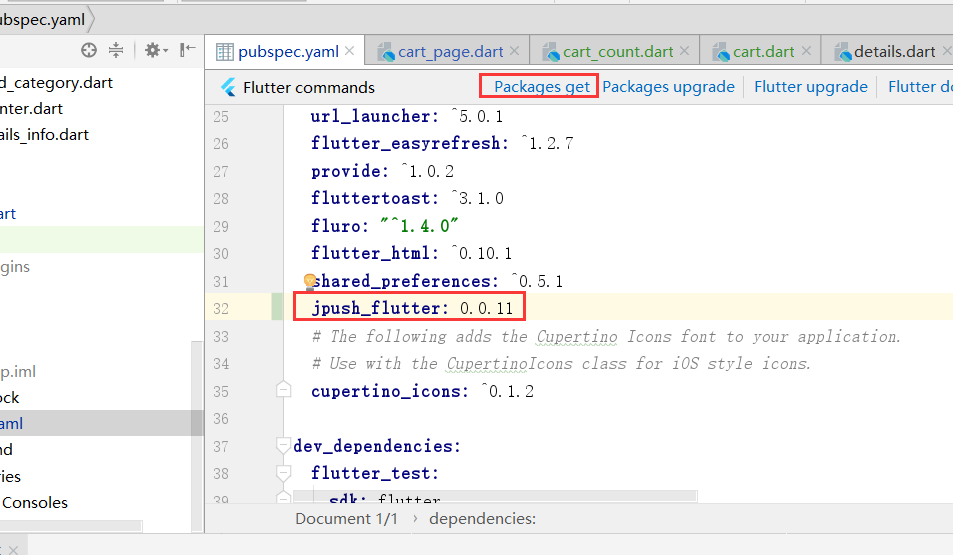The image size is (953, 555).
Task: Click the url_launcher dependency line
Action: click(407, 116)
